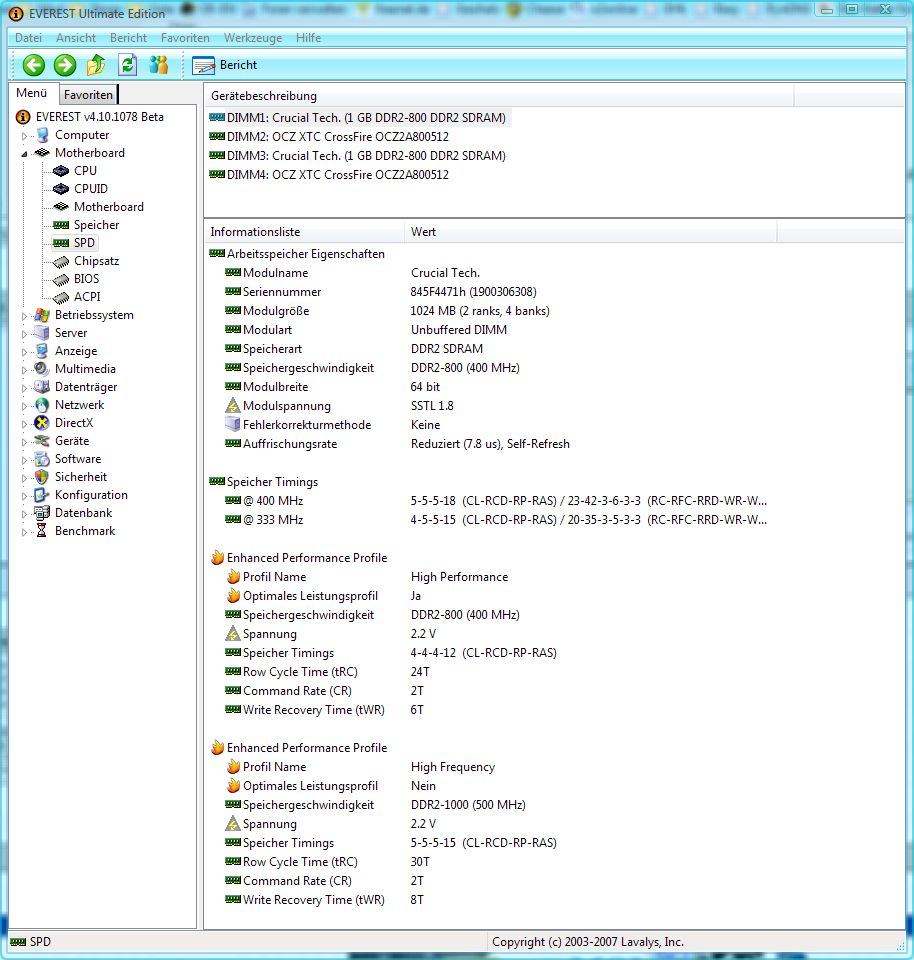Select the Chipsatz icon in tree
The height and width of the screenshot is (960, 914).
click(61, 261)
